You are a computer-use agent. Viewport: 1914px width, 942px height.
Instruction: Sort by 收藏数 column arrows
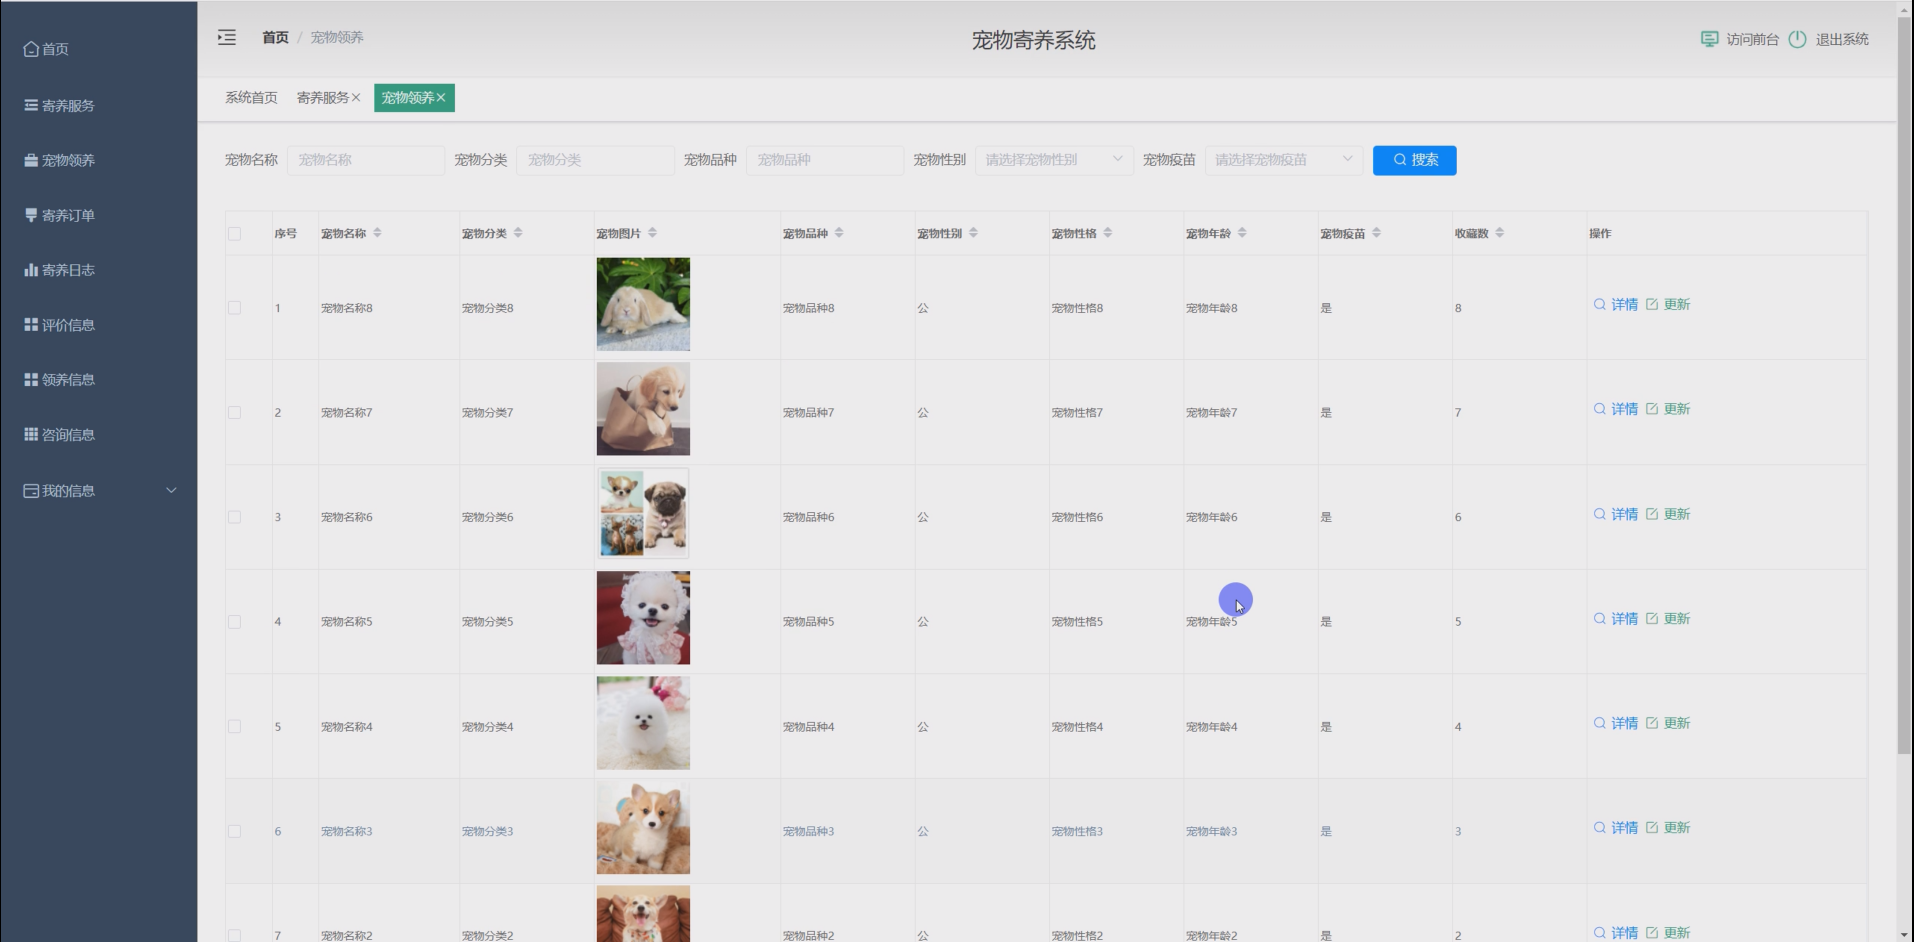coord(1500,233)
